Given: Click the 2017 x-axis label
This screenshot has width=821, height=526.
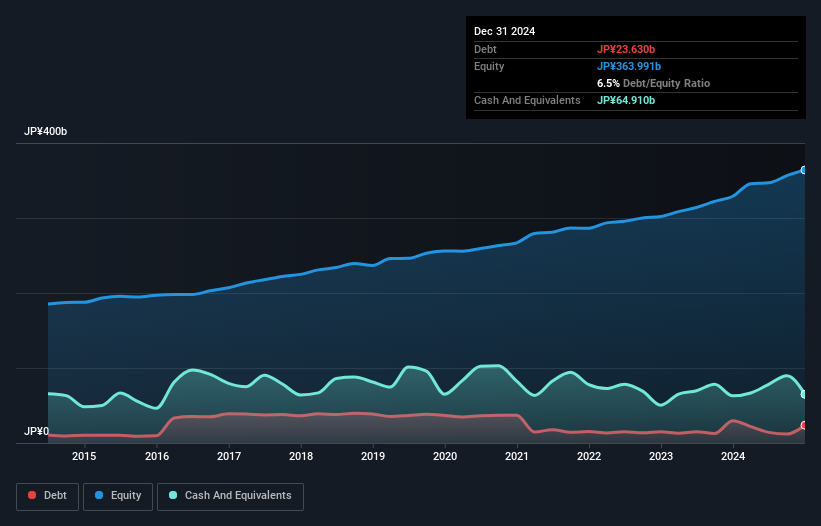Looking at the screenshot, I should pyautogui.click(x=229, y=456).
